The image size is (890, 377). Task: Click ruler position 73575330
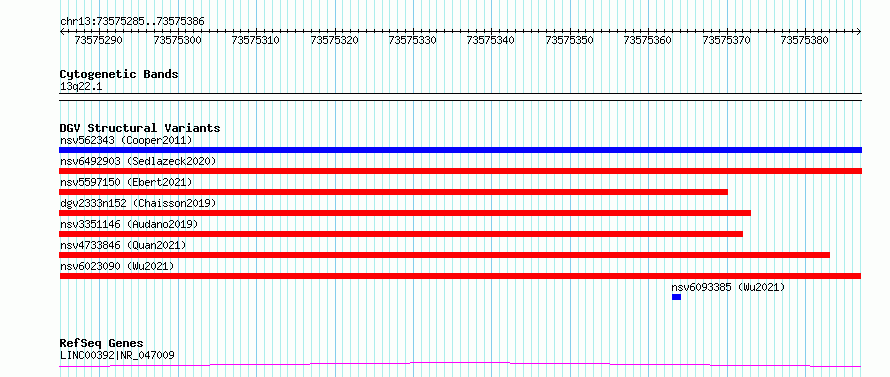pos(413,40)
